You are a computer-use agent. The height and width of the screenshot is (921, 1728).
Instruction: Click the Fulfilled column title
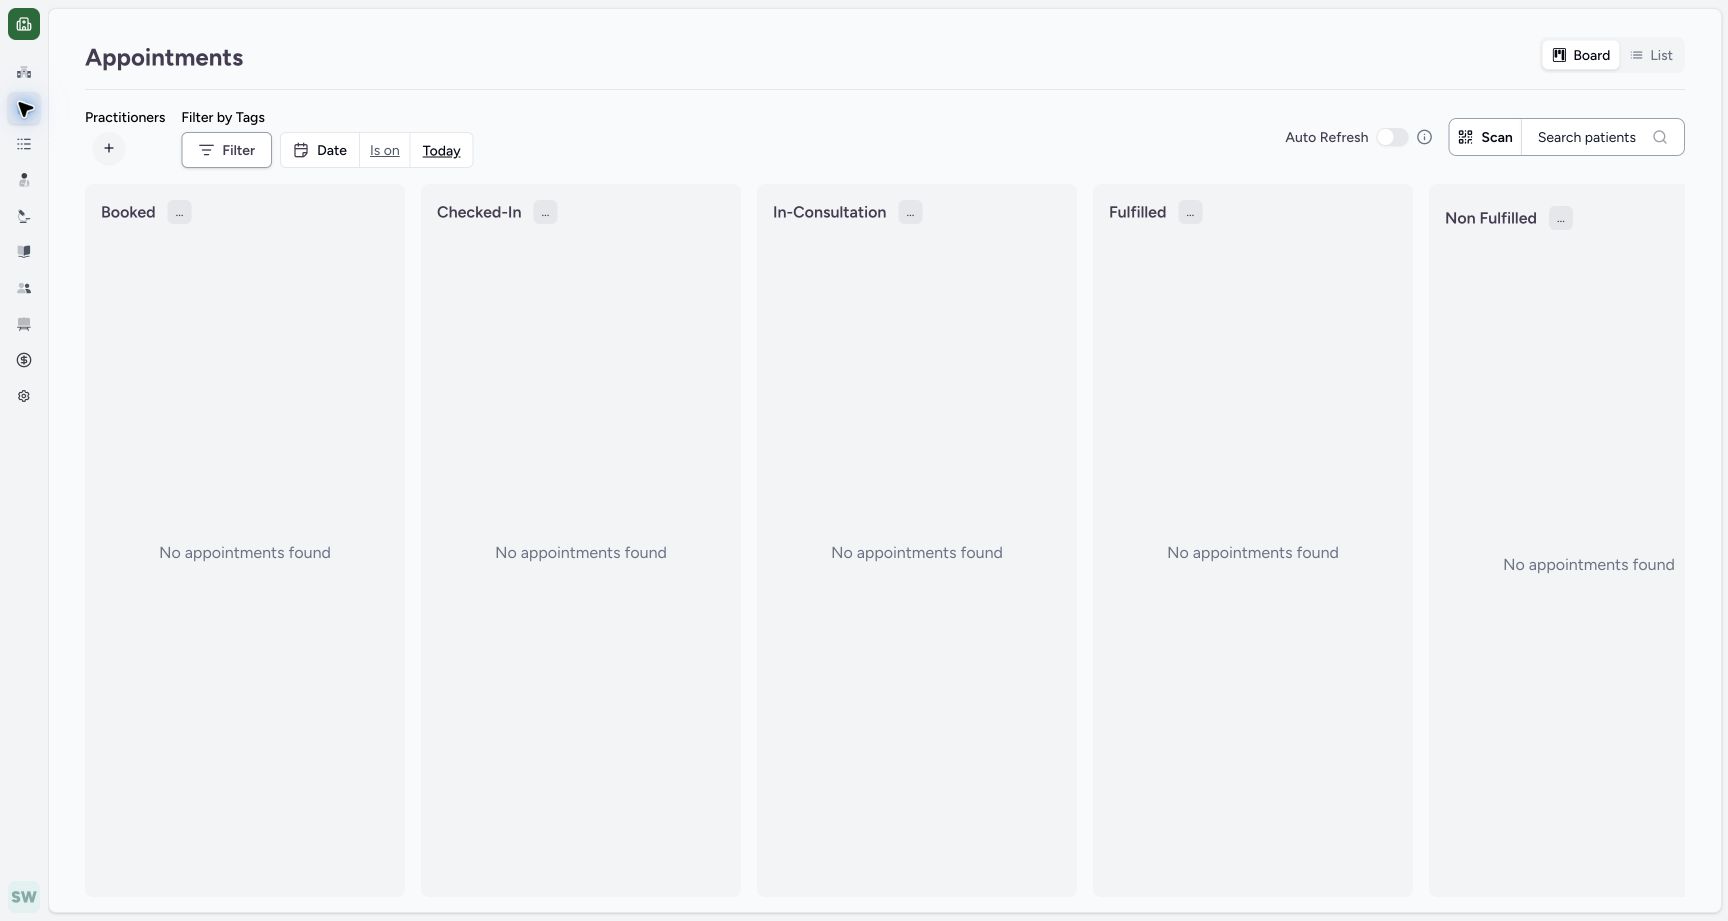tap(1137, 212)
